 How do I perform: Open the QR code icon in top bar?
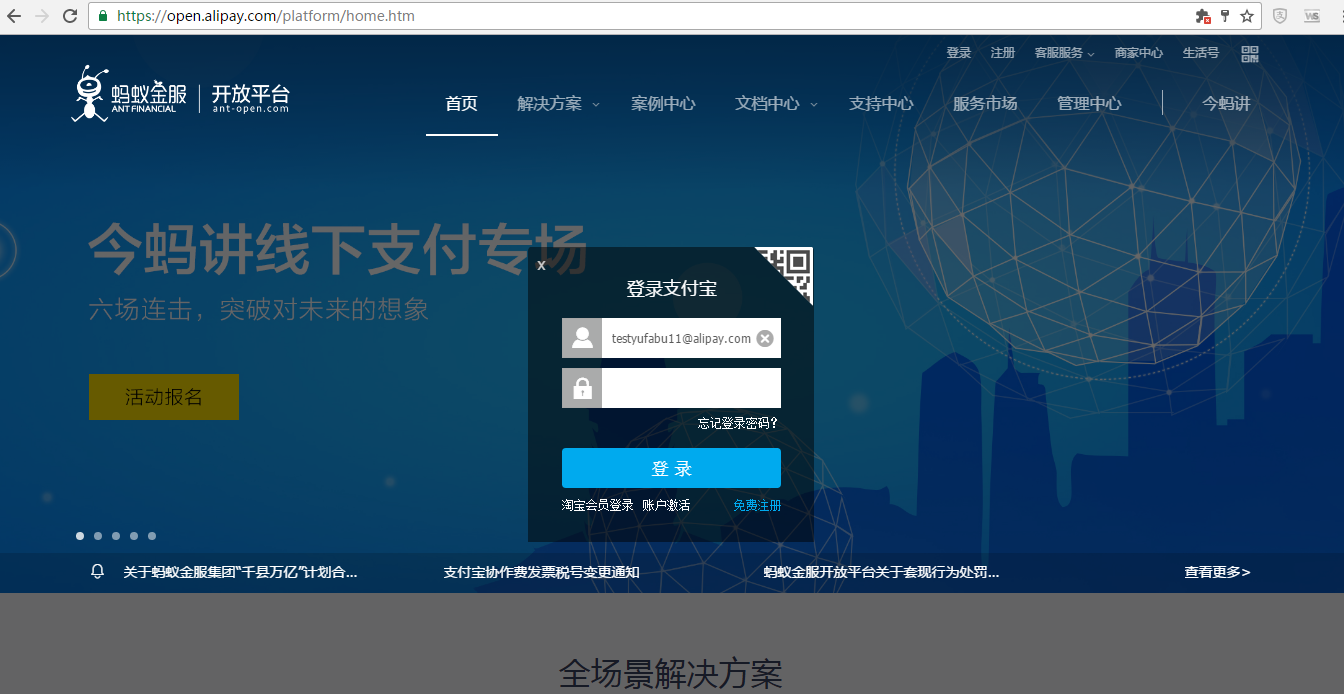pyautogui.click(x=1250, y=53)
